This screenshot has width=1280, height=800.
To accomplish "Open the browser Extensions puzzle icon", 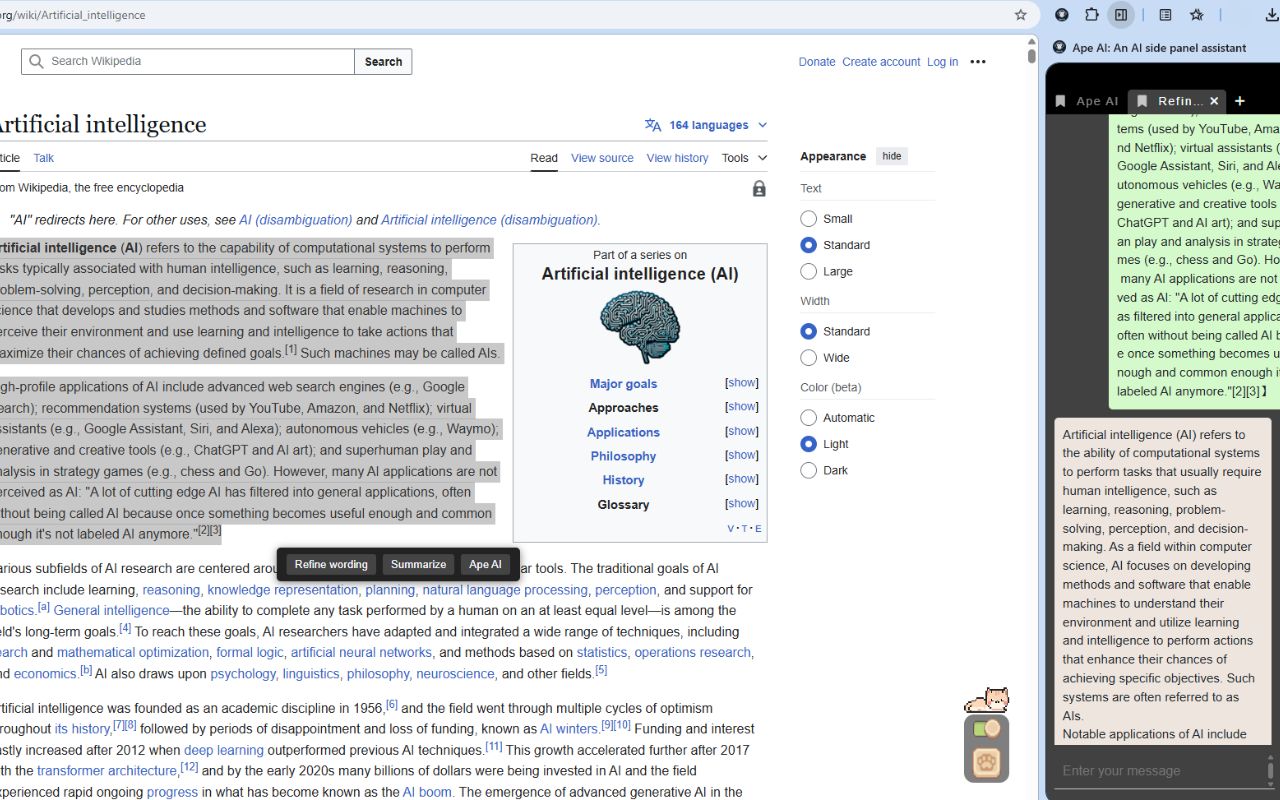I will click(x=1091, y=15).
